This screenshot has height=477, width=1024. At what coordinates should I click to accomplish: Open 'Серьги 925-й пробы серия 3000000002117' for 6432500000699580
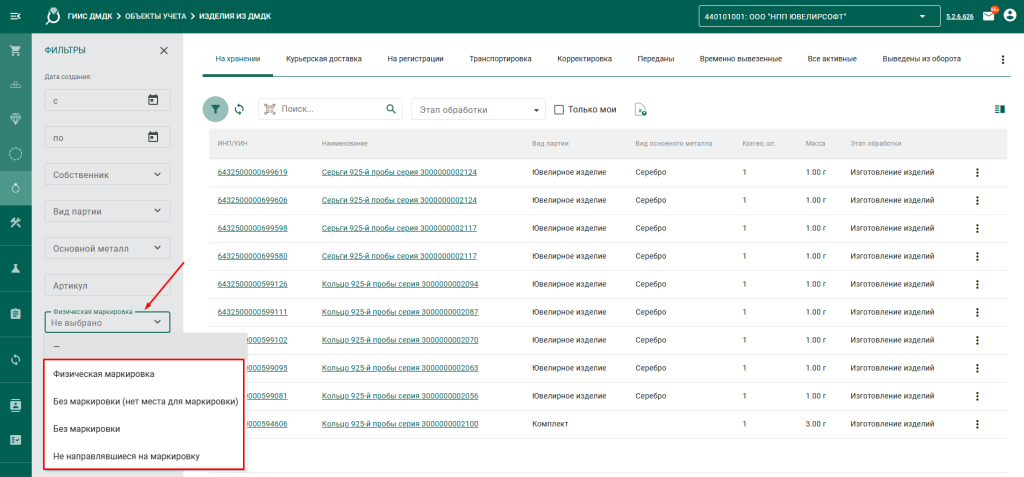(x=399, y=256)
